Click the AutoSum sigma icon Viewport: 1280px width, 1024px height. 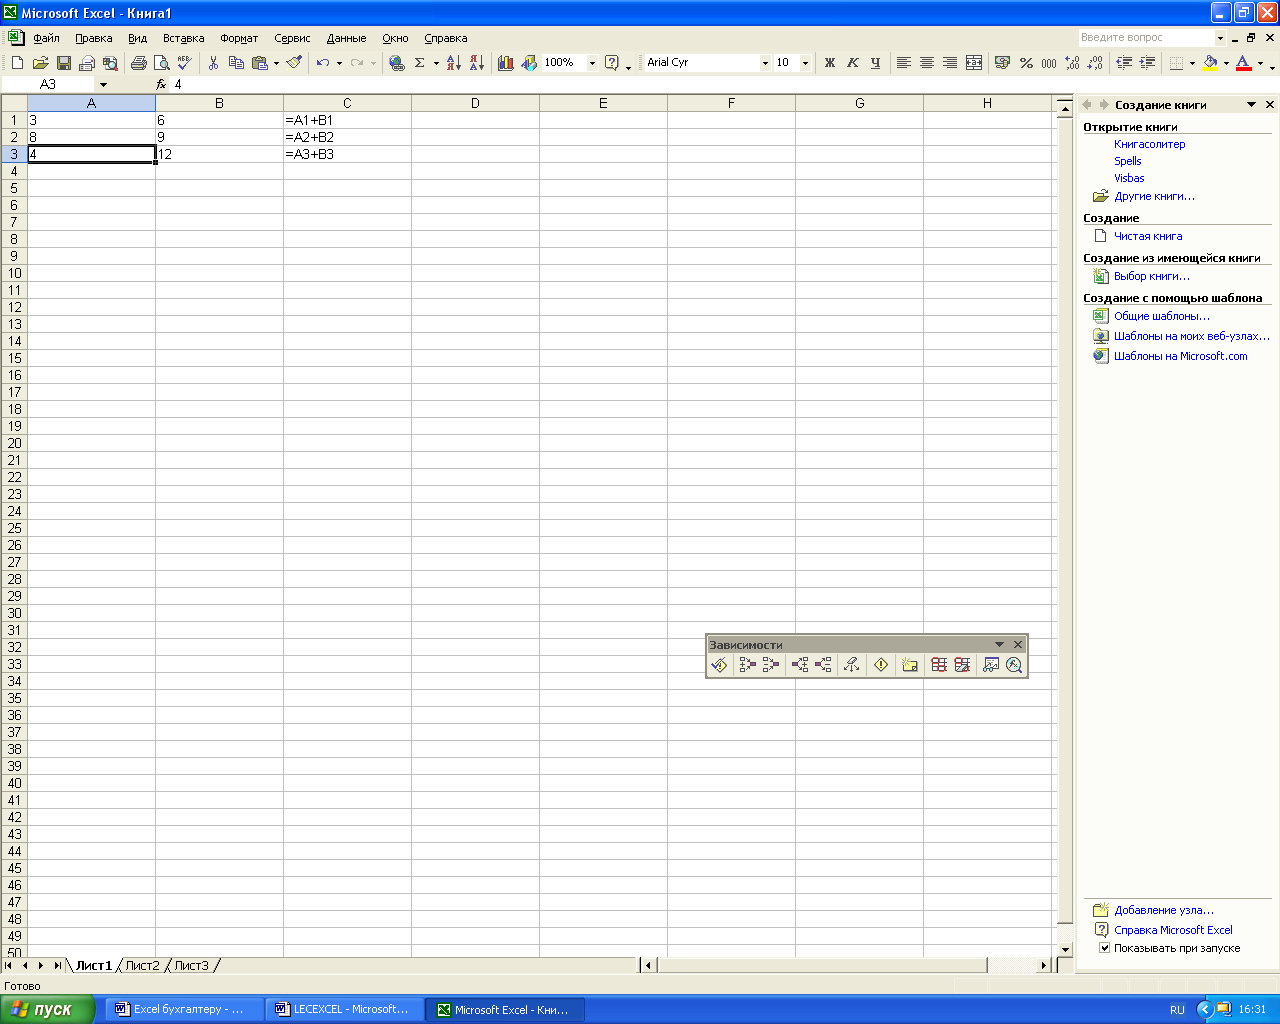point(420,63)
